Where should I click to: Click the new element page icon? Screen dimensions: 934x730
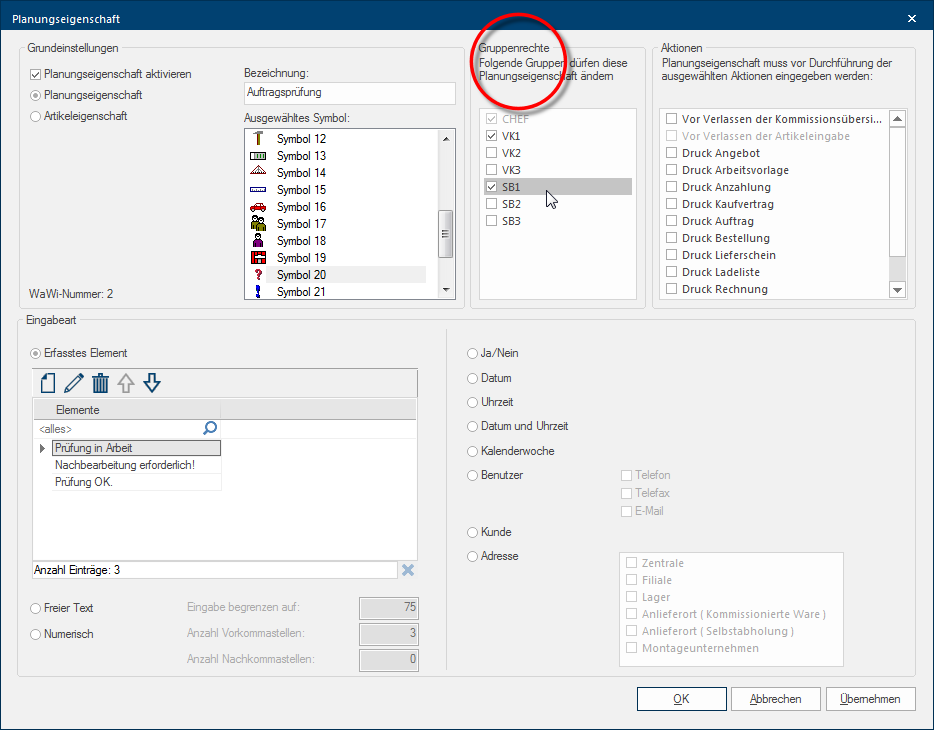(47, 382)
